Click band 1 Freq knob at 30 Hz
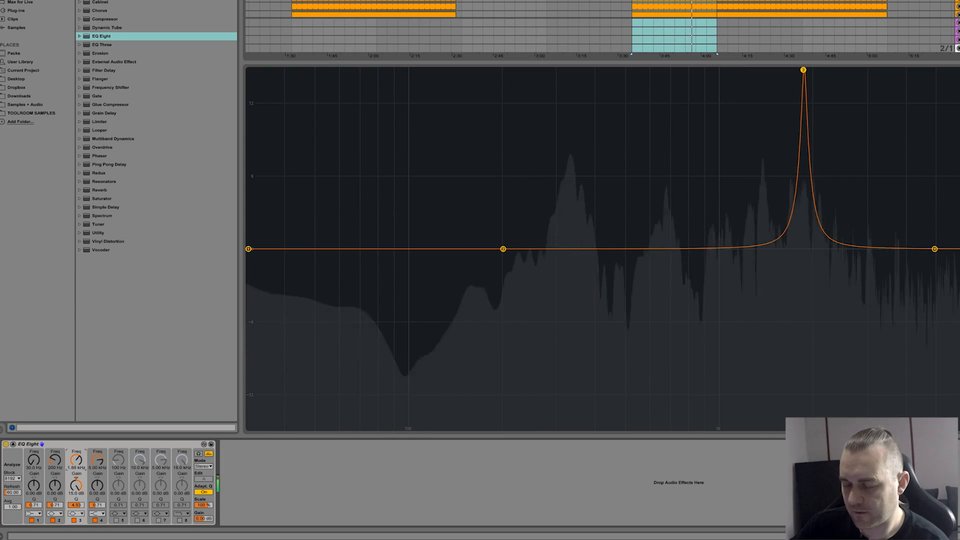The image size is (960, 540). coord(34,460)
